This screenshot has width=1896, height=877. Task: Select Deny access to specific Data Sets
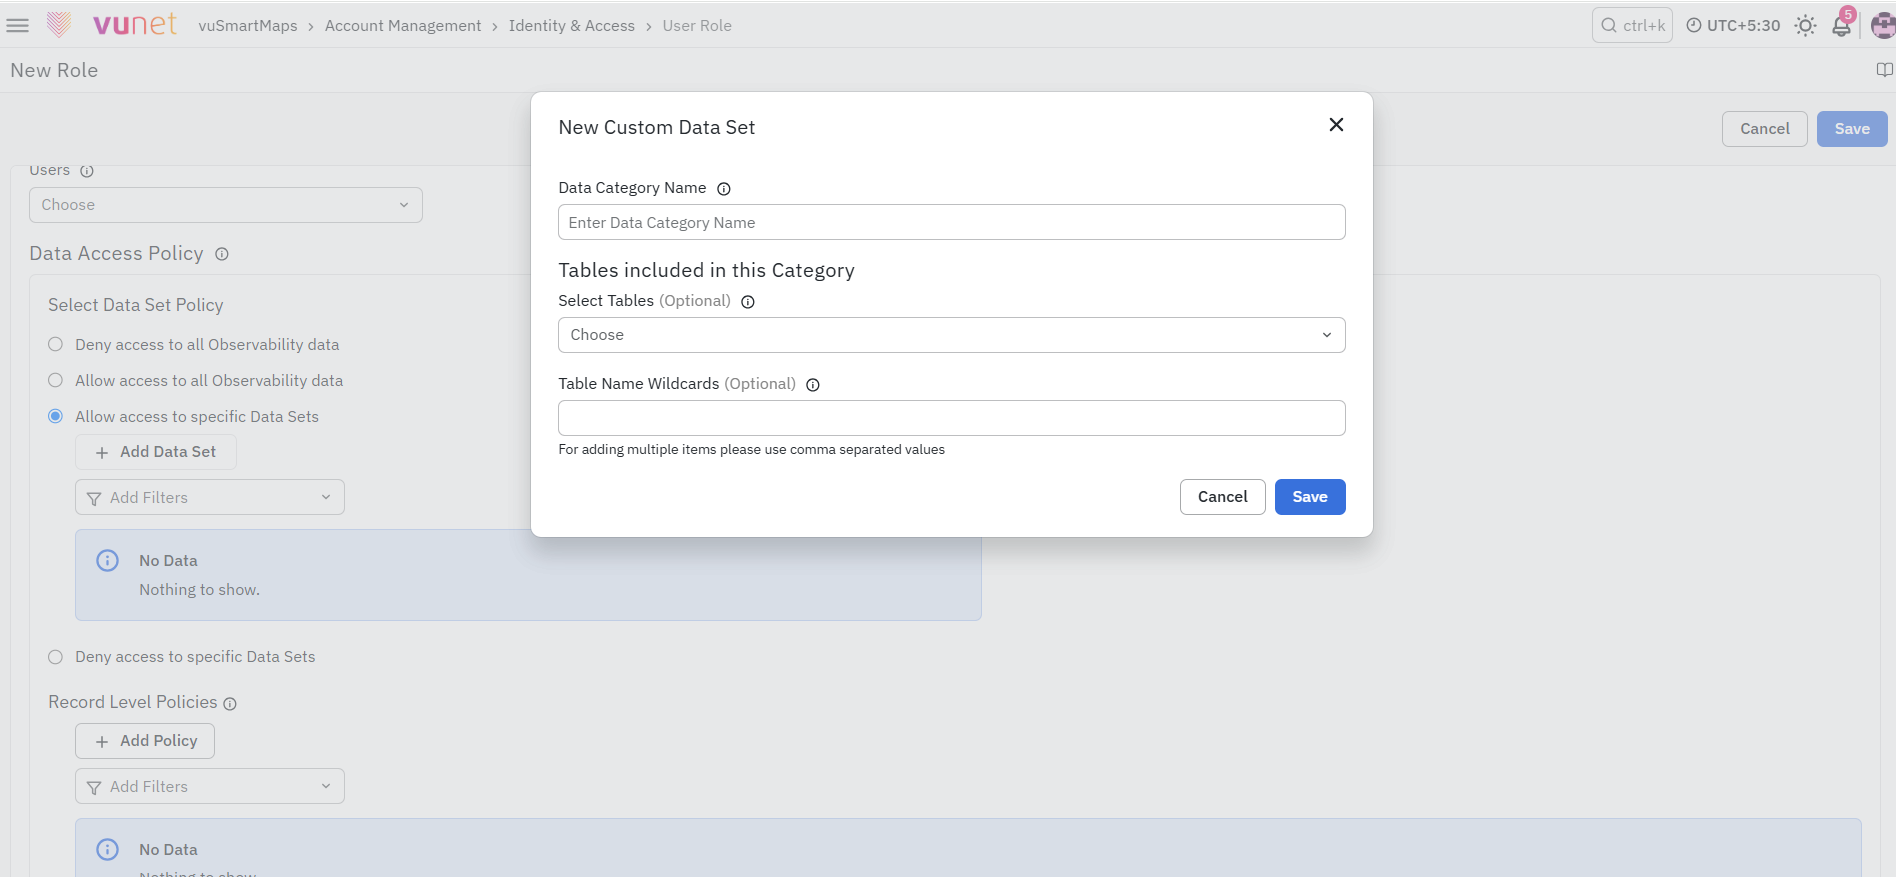pos(56,657)
